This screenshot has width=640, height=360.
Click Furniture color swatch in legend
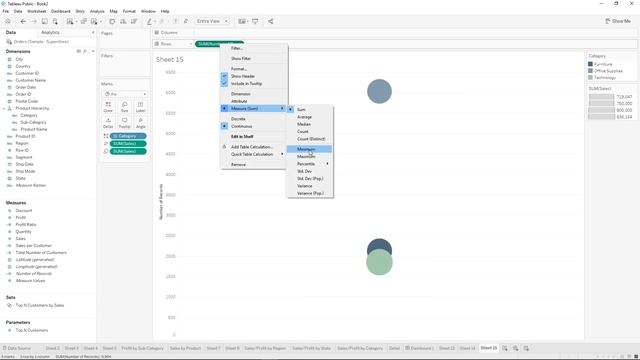coord(590,64)
